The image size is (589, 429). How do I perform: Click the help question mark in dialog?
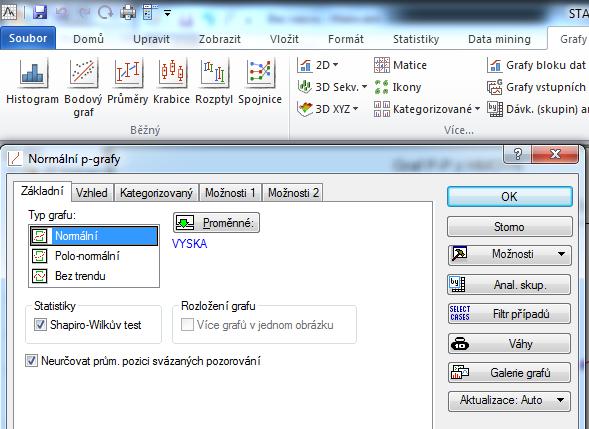coord(517,154)
